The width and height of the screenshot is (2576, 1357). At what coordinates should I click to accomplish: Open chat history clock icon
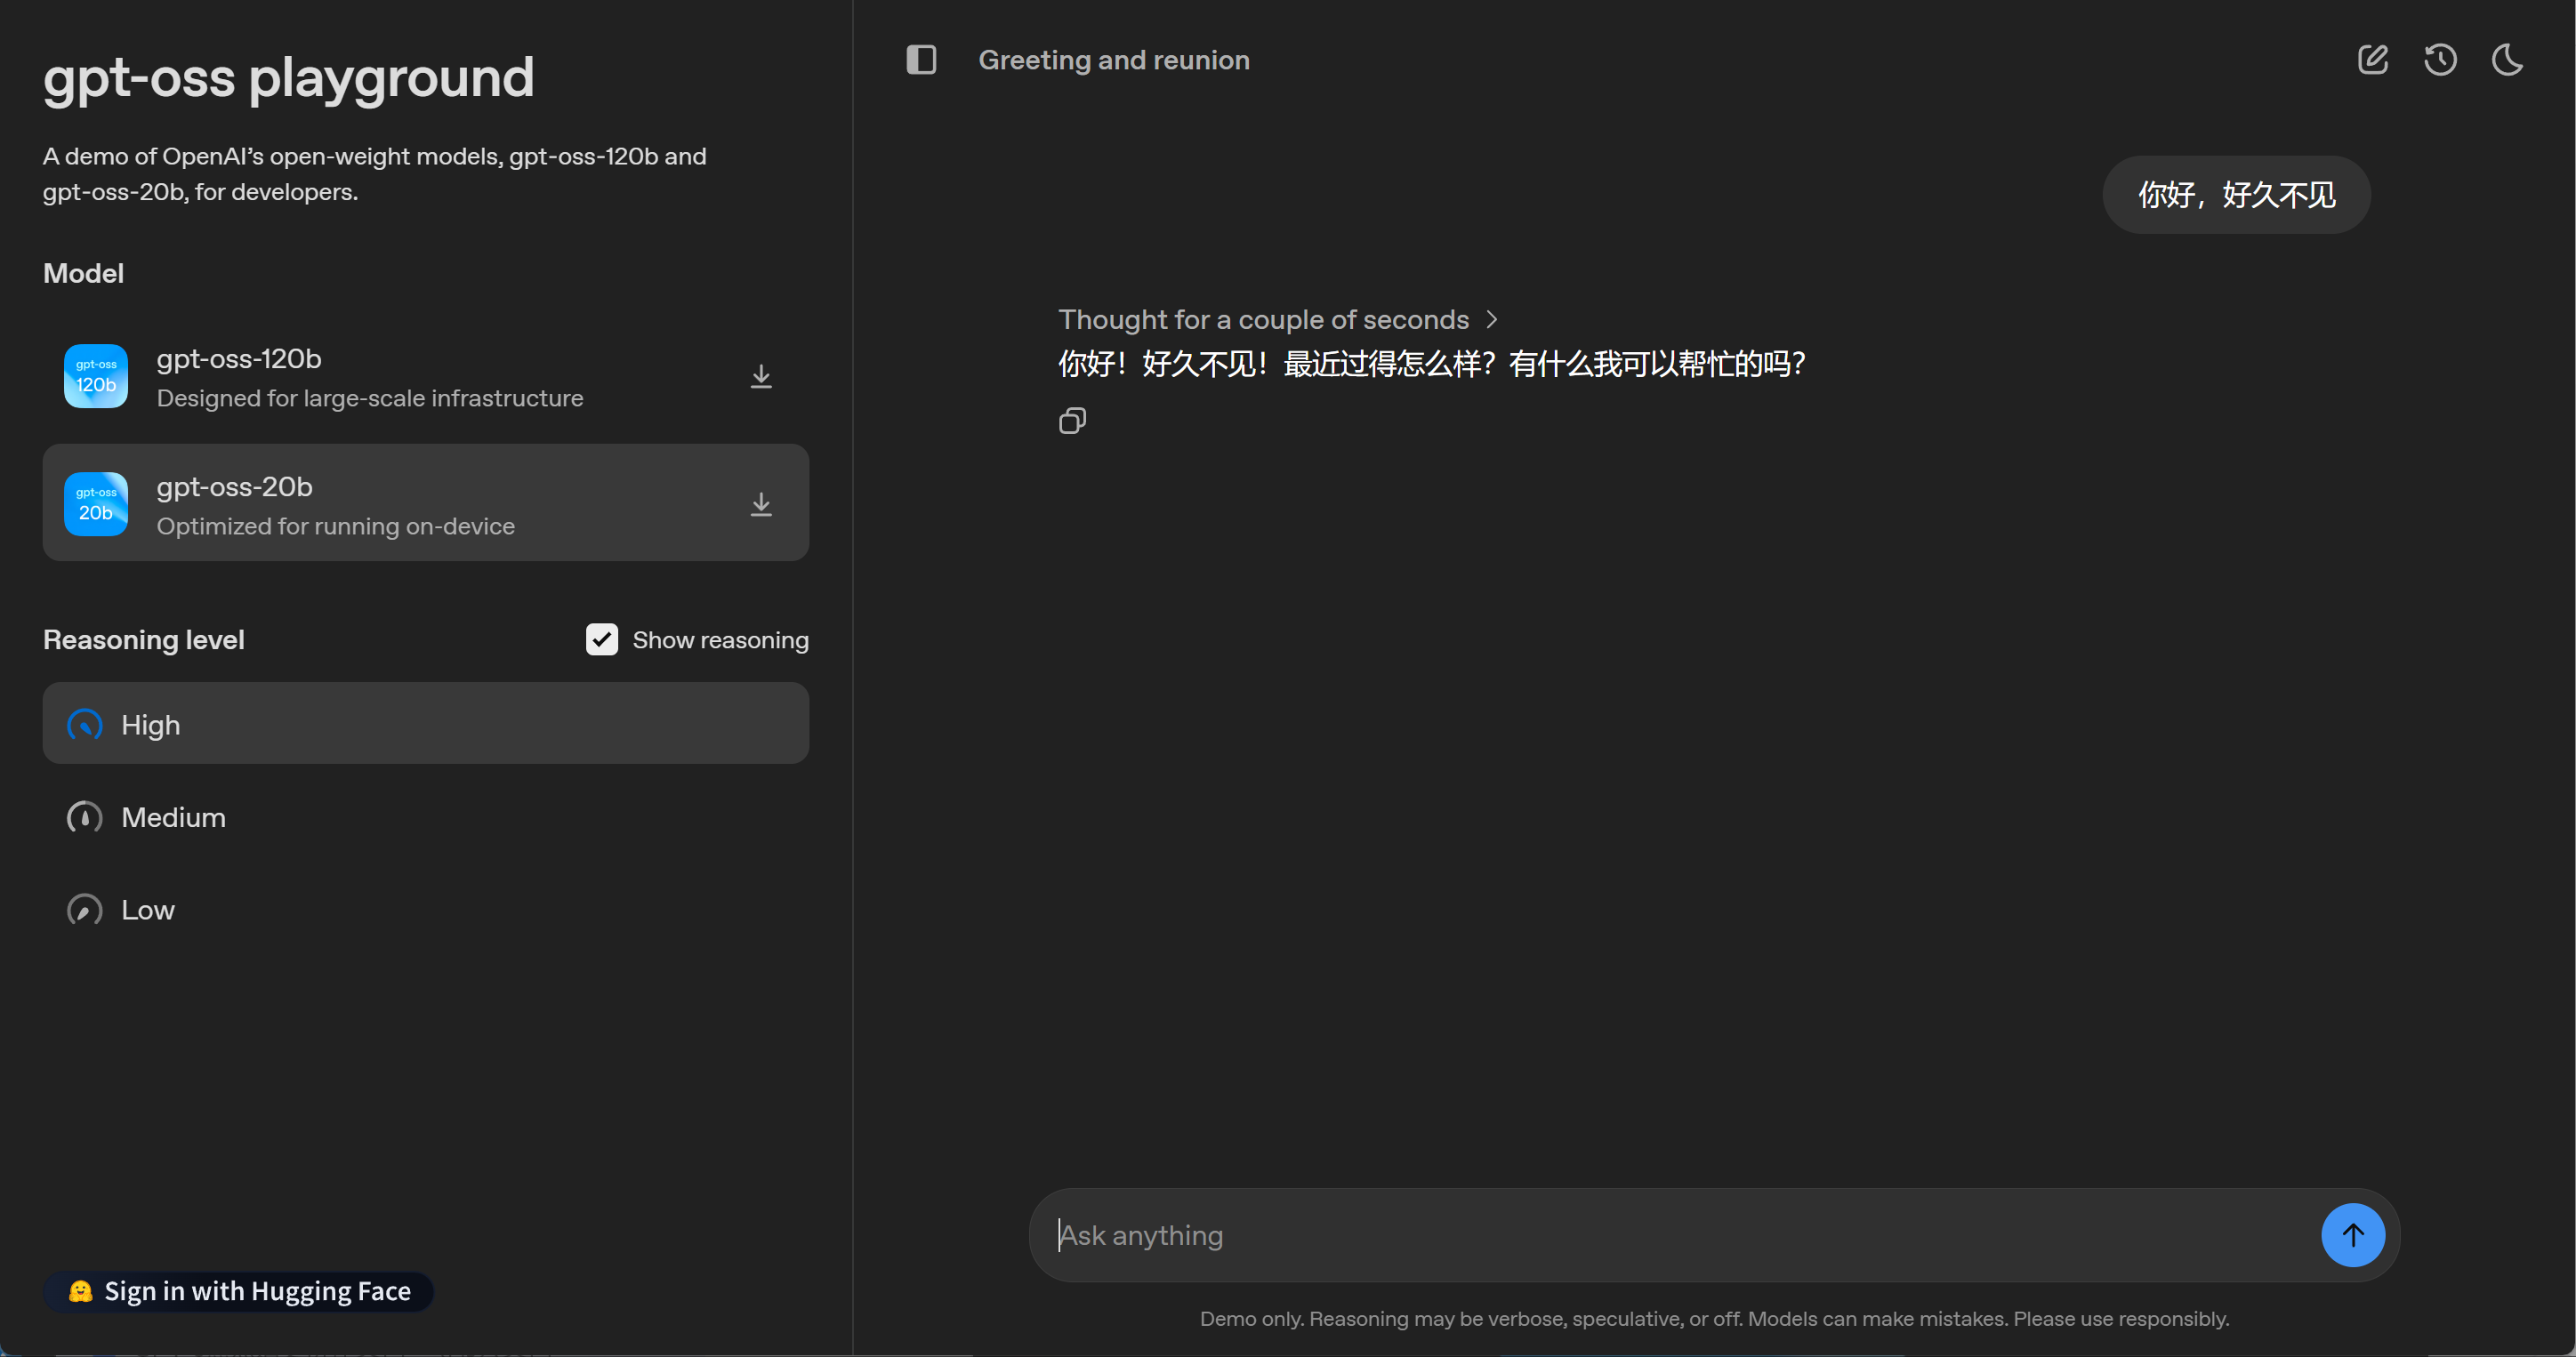click(2440, 60)
